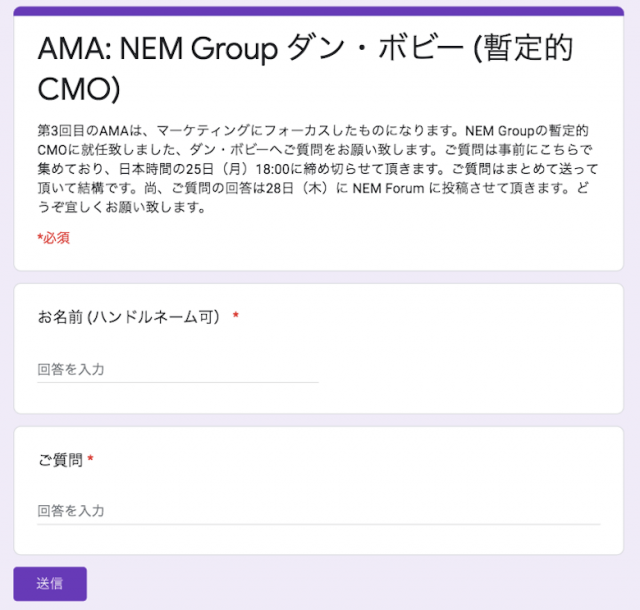640x610 pixels.
Task: Submit the form with 送信 button
Action: point(50,584)
